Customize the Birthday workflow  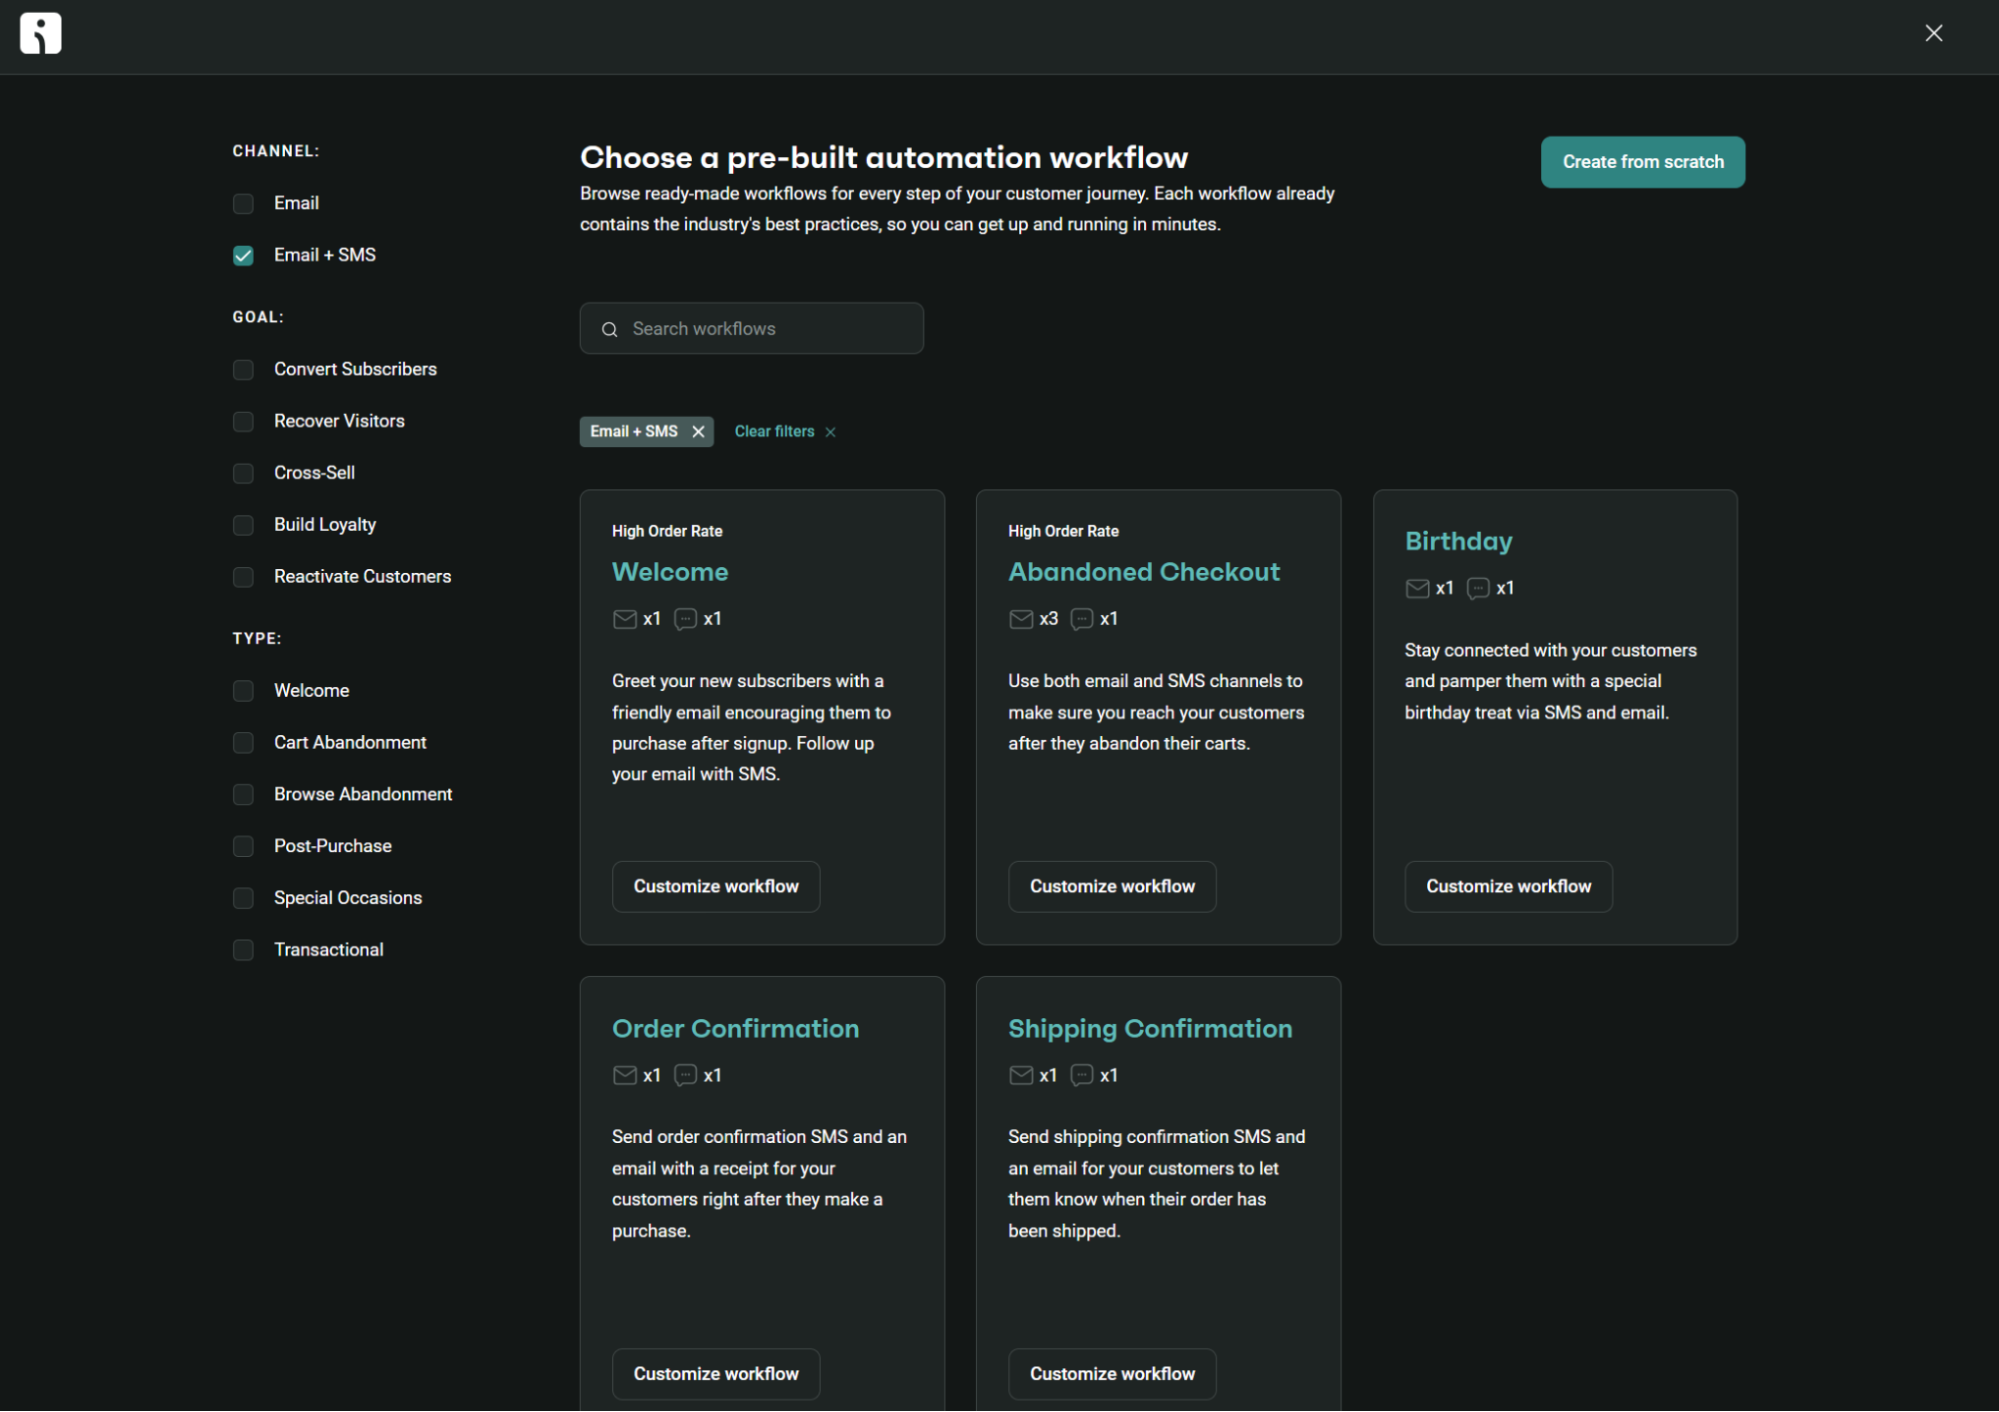[x=1508, y=886]
